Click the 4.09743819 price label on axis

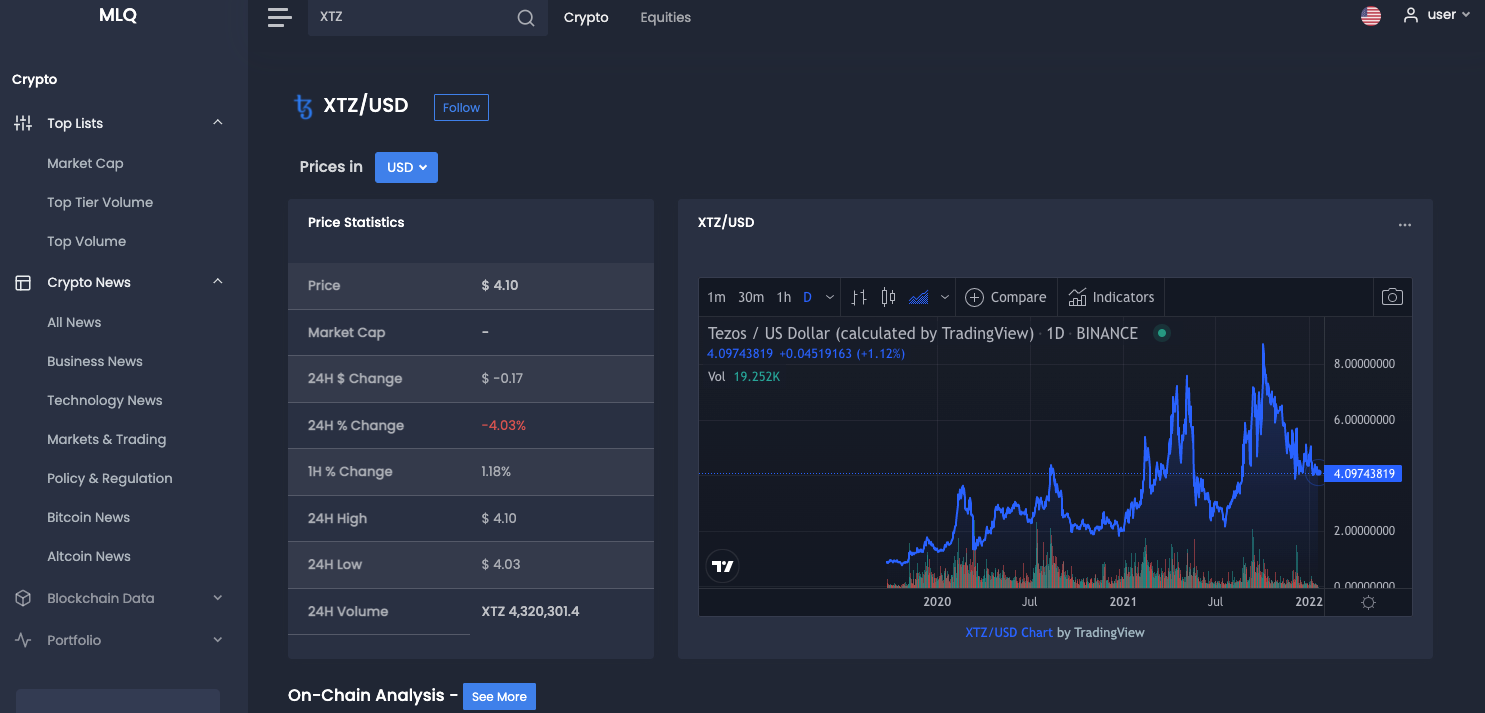[x=1363, y=473]
